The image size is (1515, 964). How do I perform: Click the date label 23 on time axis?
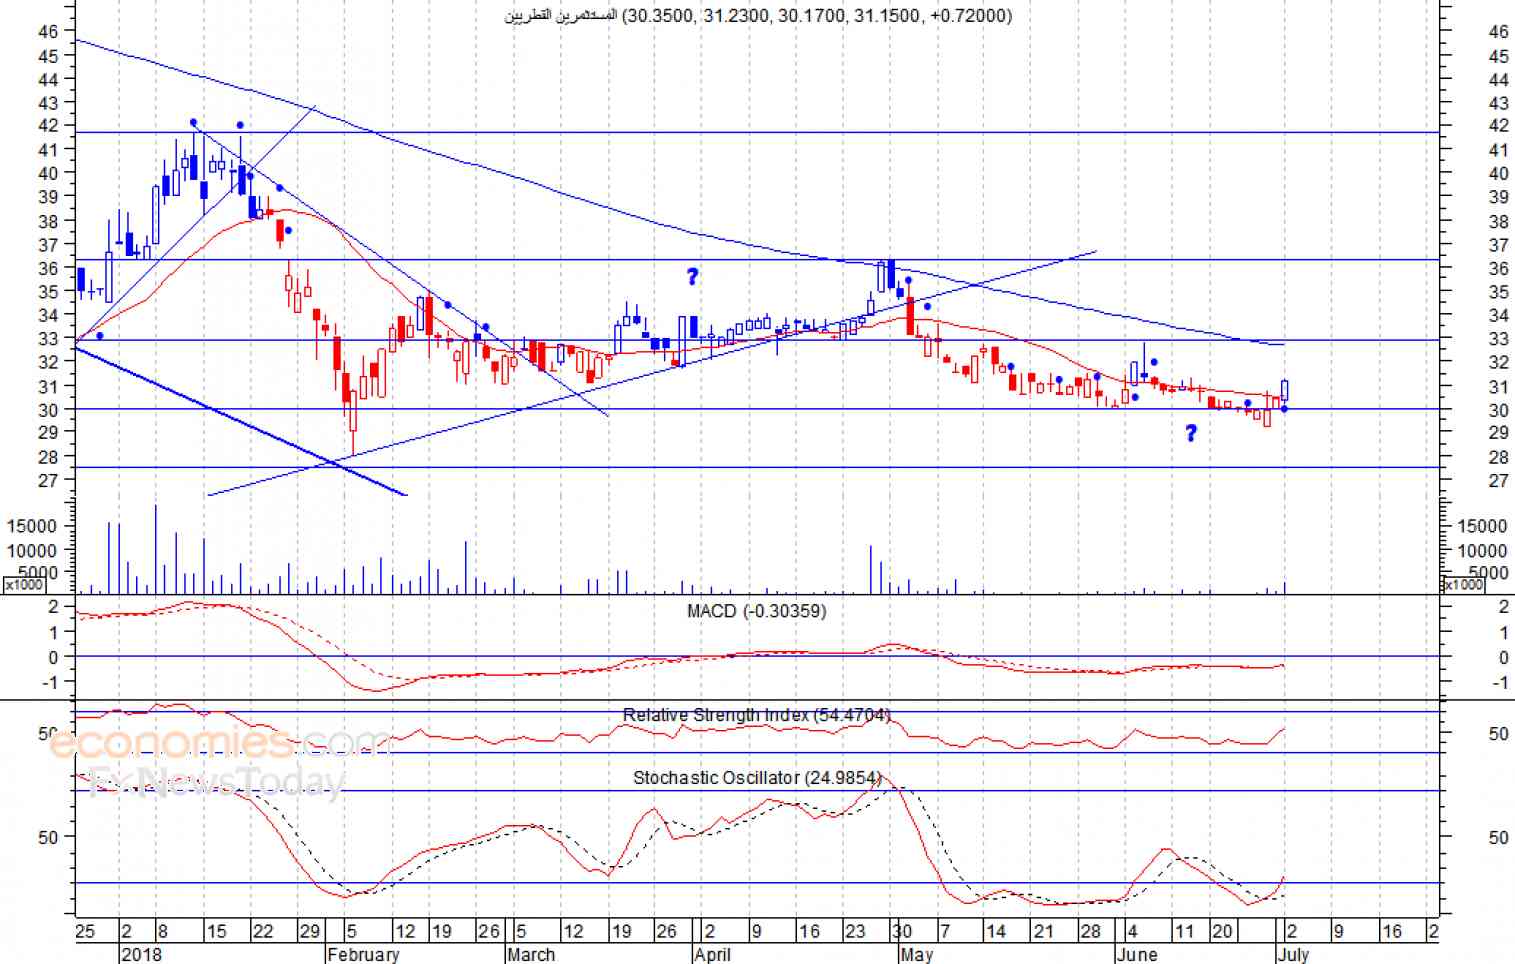tap(855, 931)
